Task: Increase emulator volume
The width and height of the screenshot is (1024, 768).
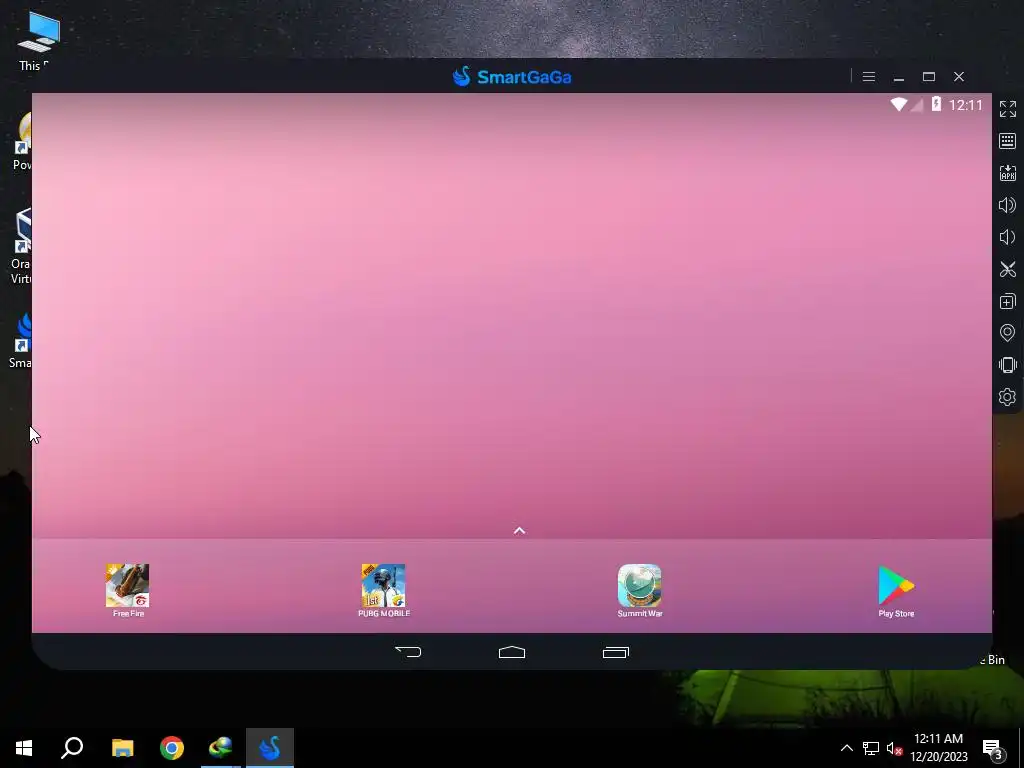Action: tap(1008, 205)
